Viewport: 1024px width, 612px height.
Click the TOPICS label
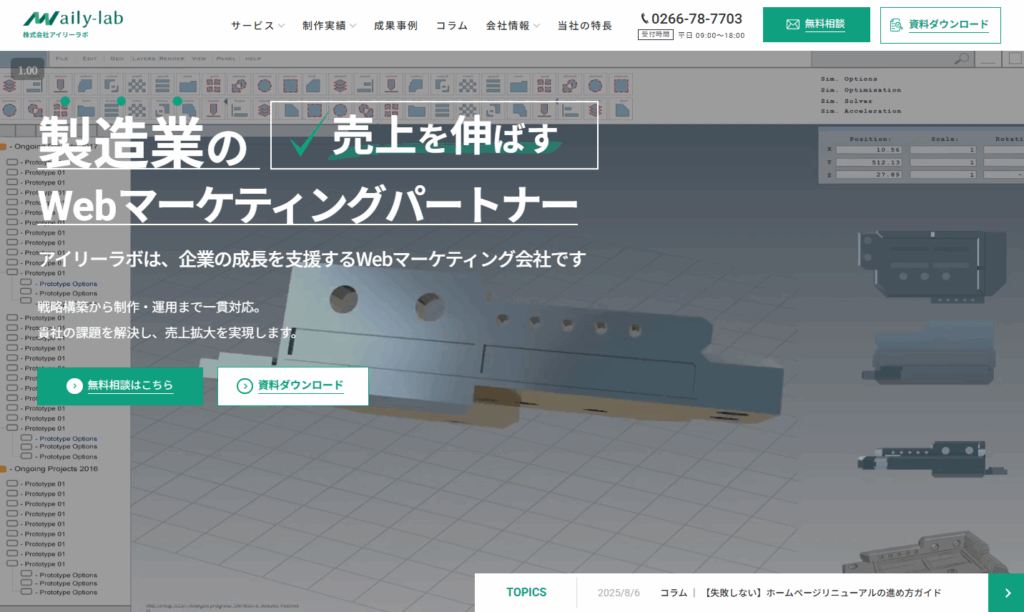click(x=526, y=592)
